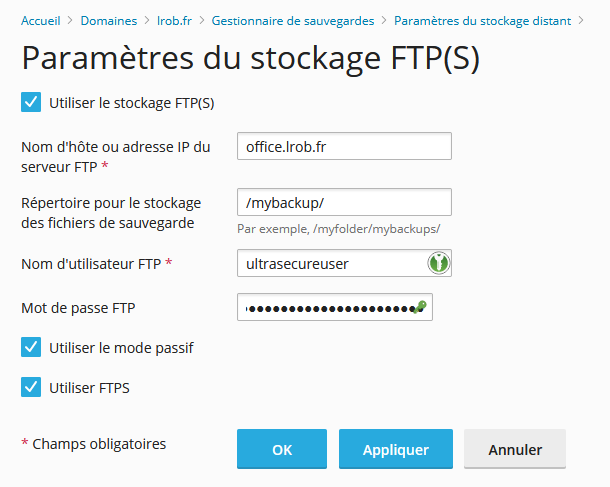Focus the FTP server hostname field
Image resolution: width=610 pixels, height=487 pixels.
344,146
